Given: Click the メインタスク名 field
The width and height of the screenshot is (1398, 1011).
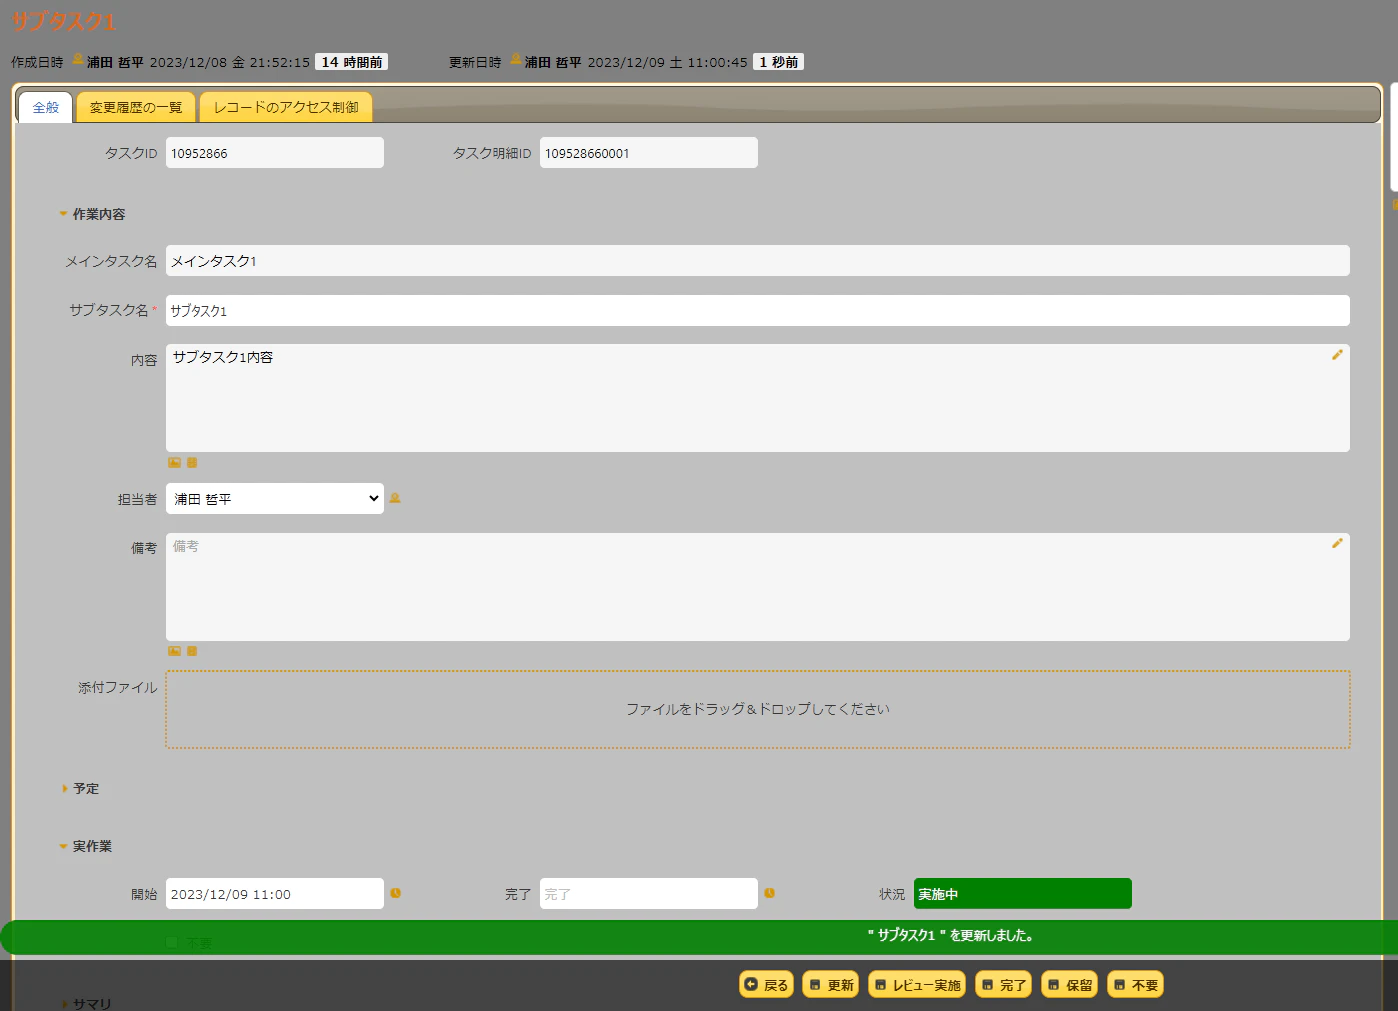Looking at the screenshot, I should click(758, 261).
